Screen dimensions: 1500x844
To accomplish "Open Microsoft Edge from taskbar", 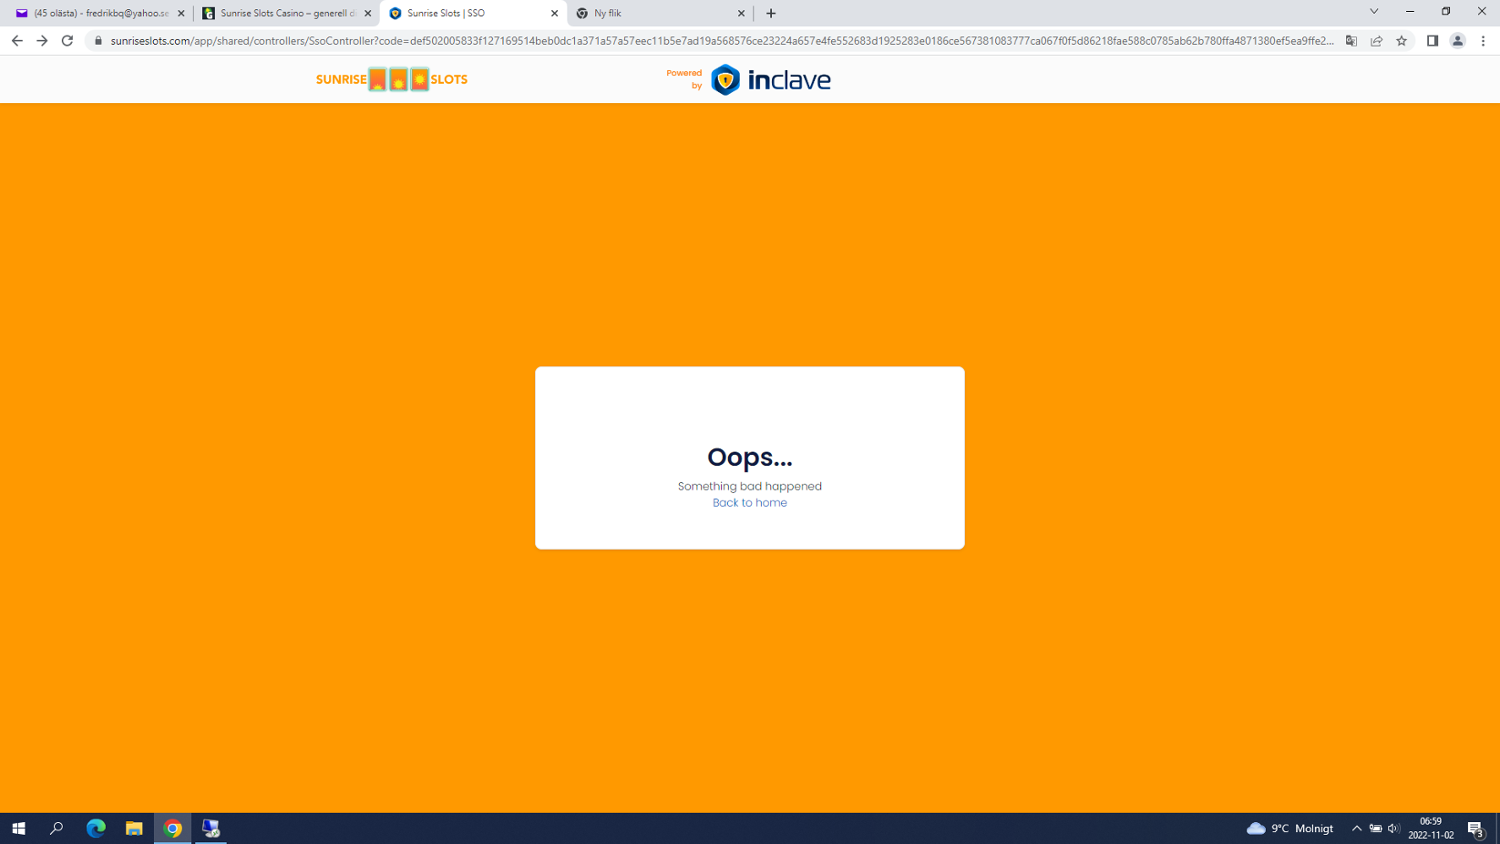I will click(96, 828).
